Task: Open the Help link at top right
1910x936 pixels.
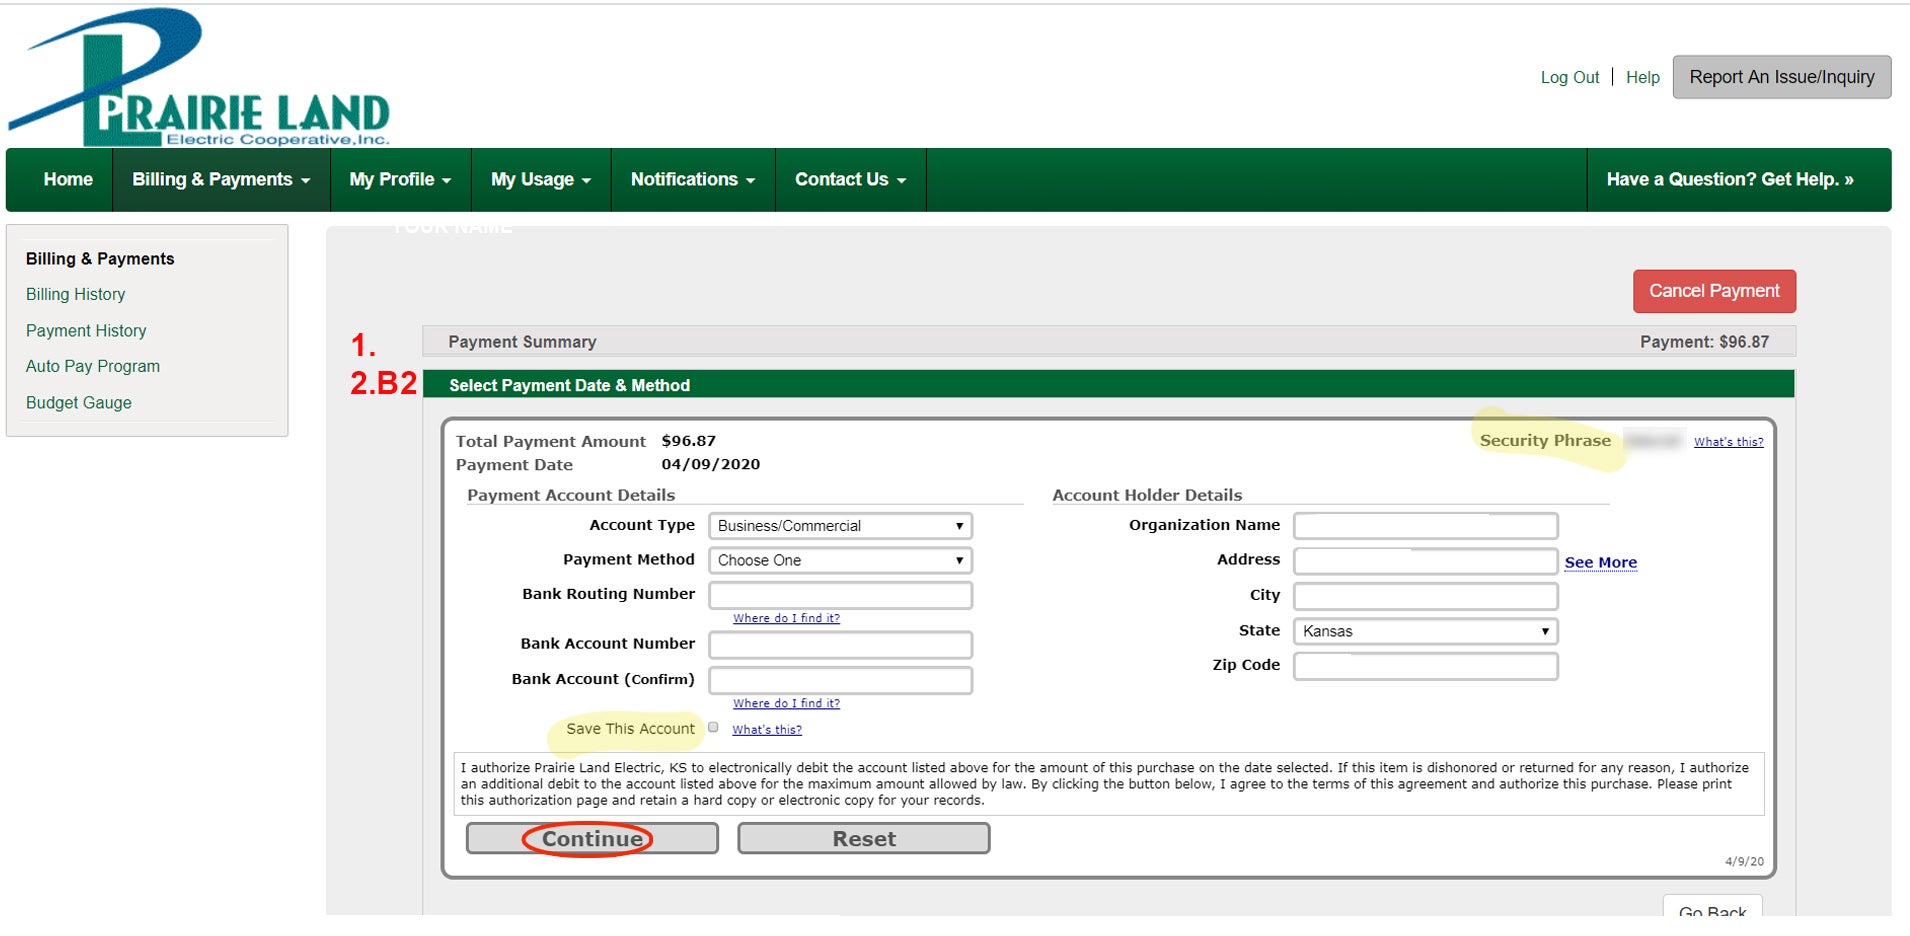Action: pyautogui.click(x=1642, y=77)
